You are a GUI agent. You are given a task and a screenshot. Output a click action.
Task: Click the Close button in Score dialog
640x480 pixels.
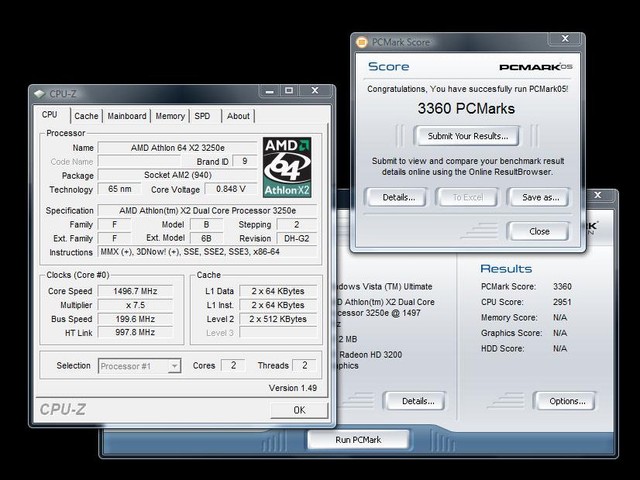pyautogui.click(x=539, y=231)
